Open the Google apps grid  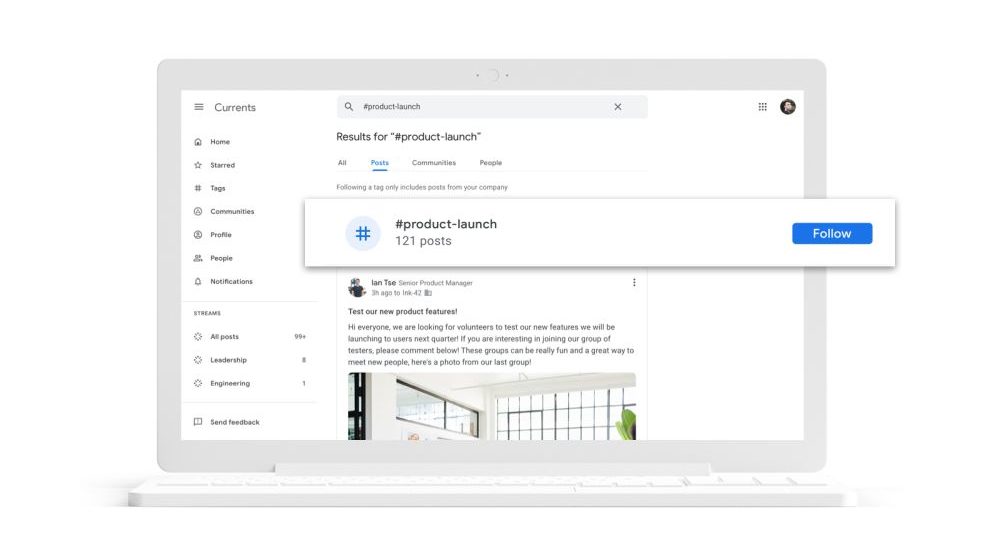(763, 107)
